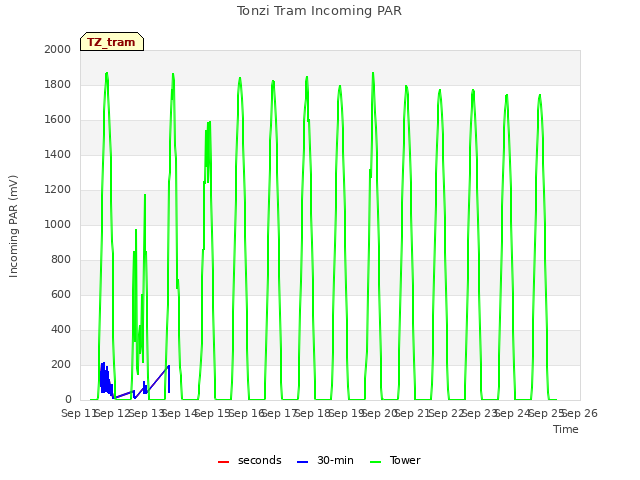Toggle the Tower legend entry
Screen dimensions: 640x480
(395, 460)
